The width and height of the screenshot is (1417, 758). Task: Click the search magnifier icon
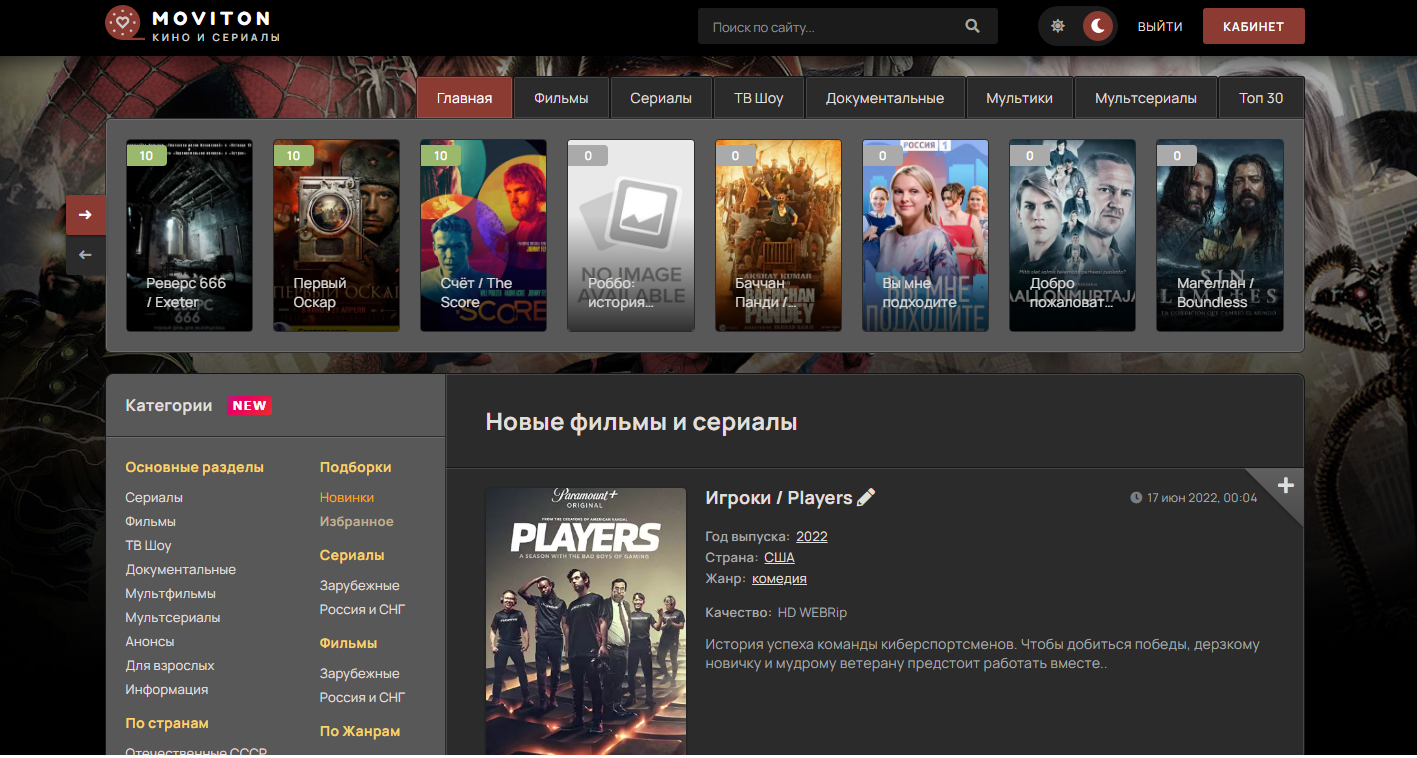point(972,27)
